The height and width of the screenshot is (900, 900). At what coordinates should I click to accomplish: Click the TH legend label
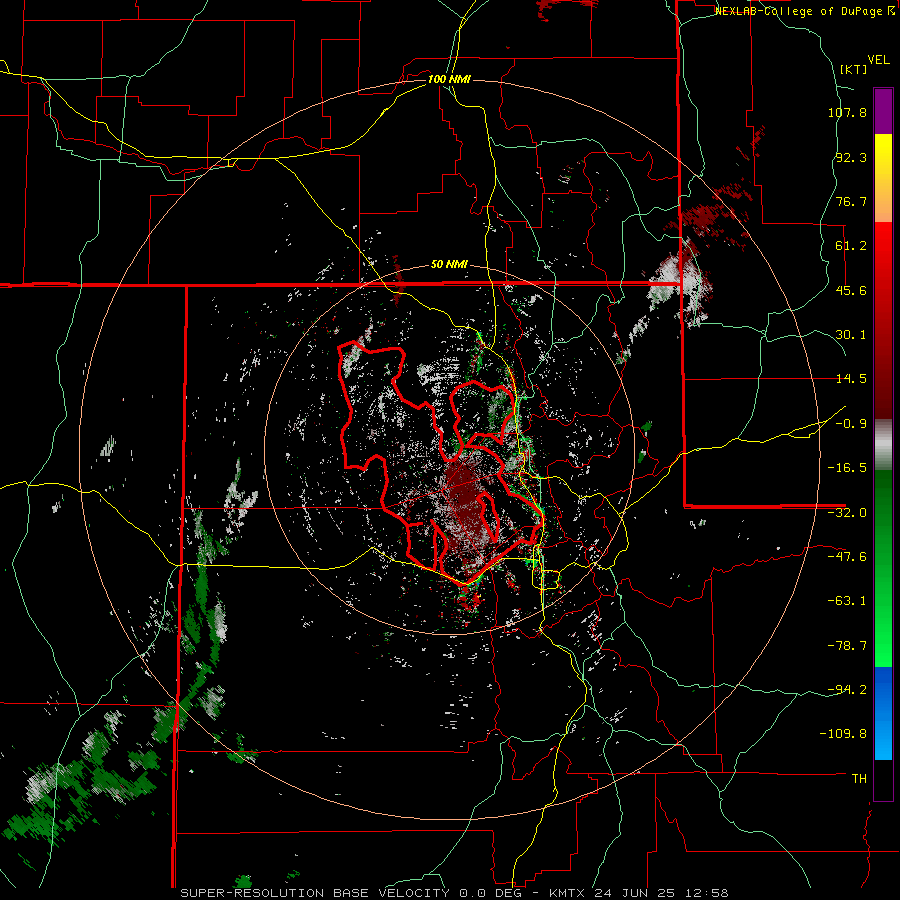coord(859,779)
